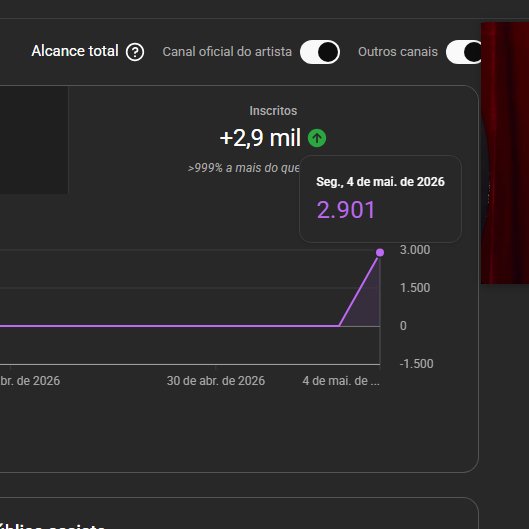The height and width of the screenshot is (529, 529).
Task: Click the >999% a mais comparison text
Action: [243, 168]
